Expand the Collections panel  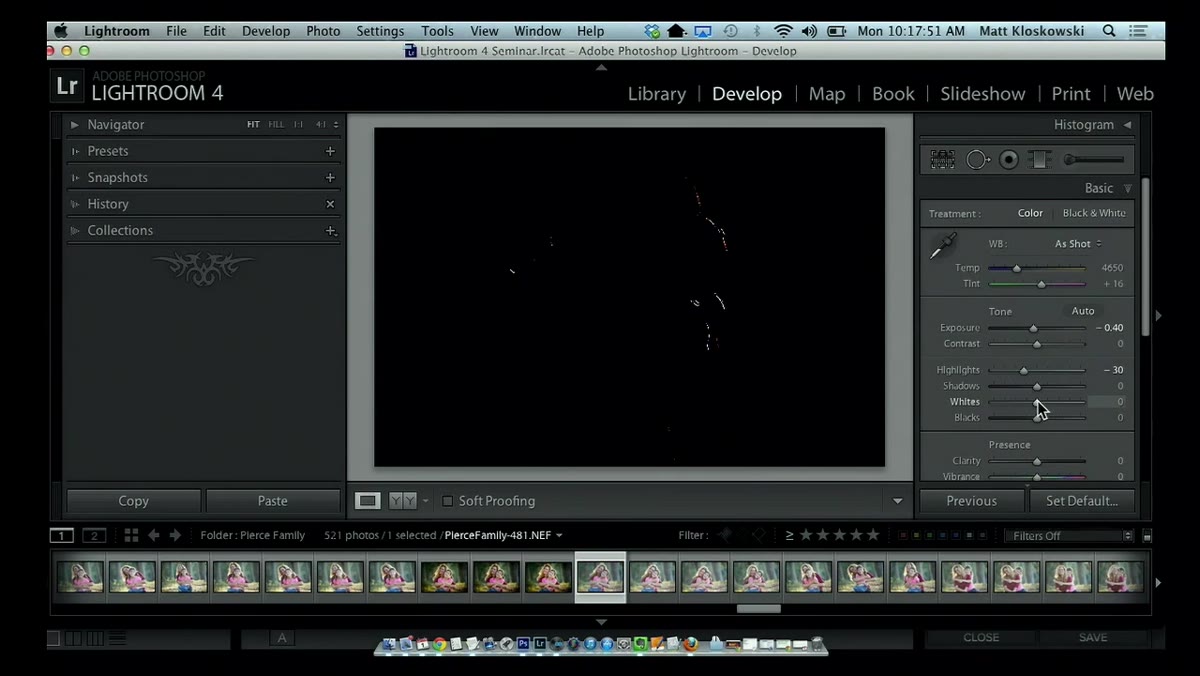[x=74, y=230]
